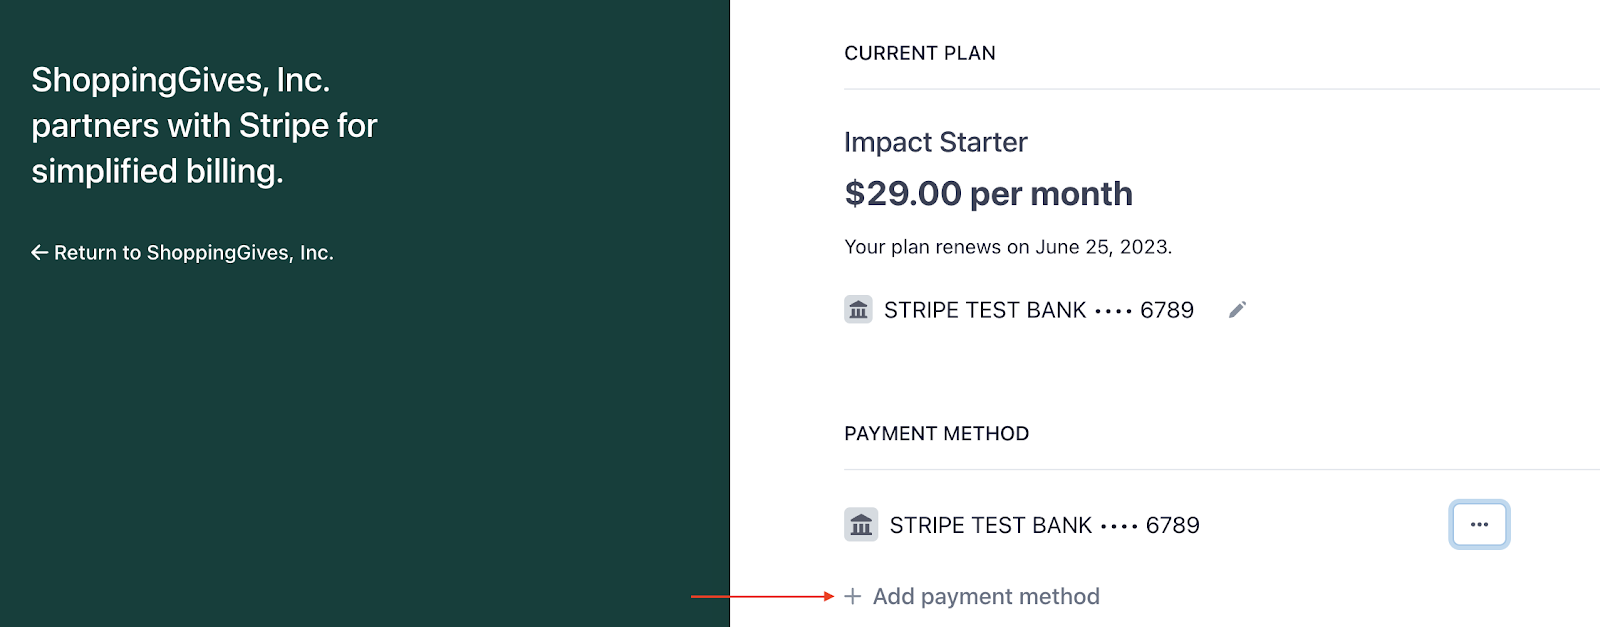Click the red annotation arrow pointing to Add payment method
Screen dimensions: 1600x627
(x=762, y=596)
